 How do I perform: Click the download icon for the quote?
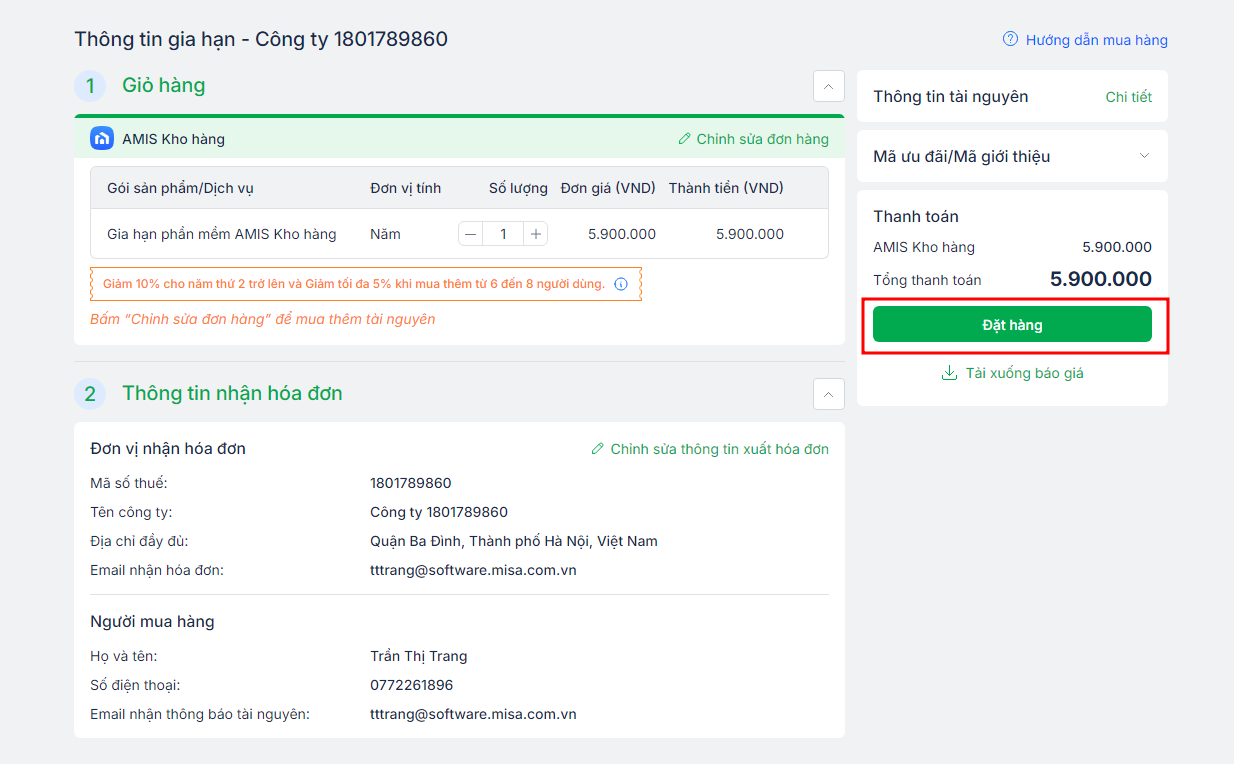coord(949,373)
